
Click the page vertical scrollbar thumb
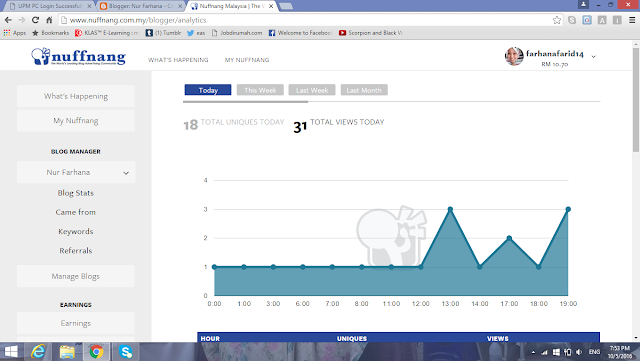tap(636, 100)
